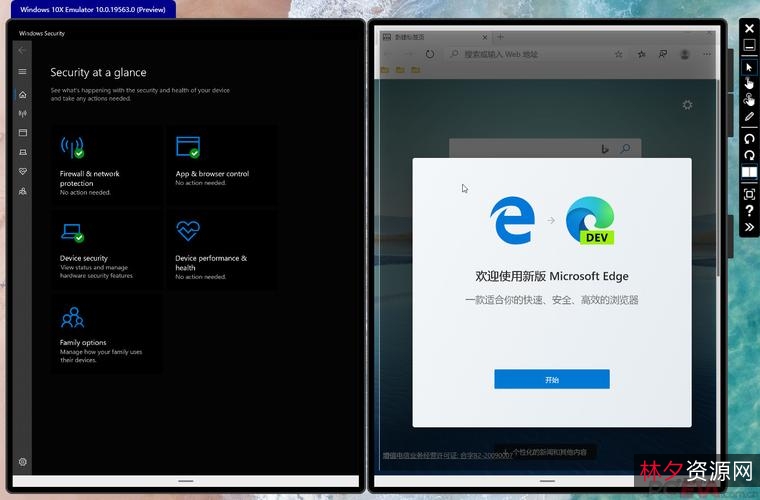Select emulator multi-touch mode
Viewport: 760px width, 500px height.
pos(749,100)
